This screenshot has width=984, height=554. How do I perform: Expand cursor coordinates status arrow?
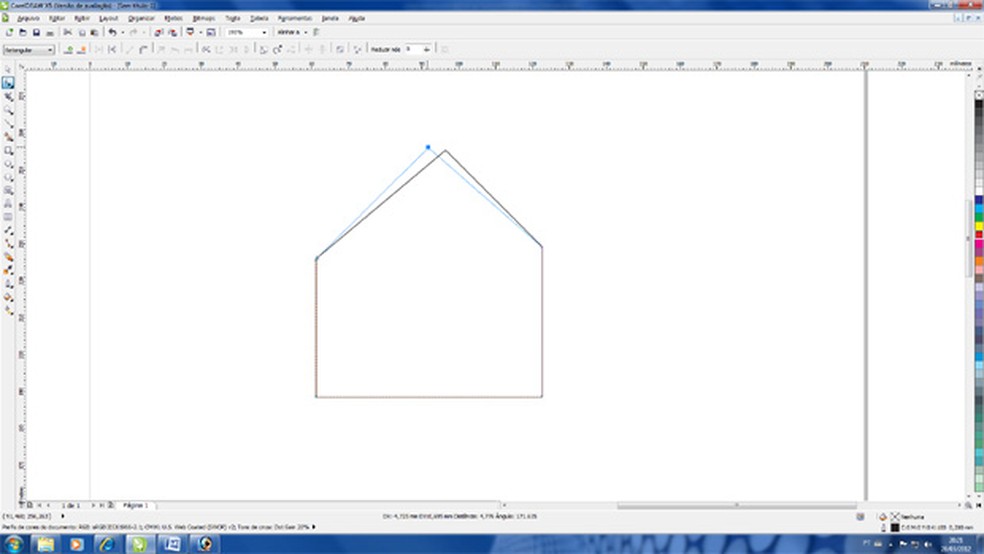(63, 516)
